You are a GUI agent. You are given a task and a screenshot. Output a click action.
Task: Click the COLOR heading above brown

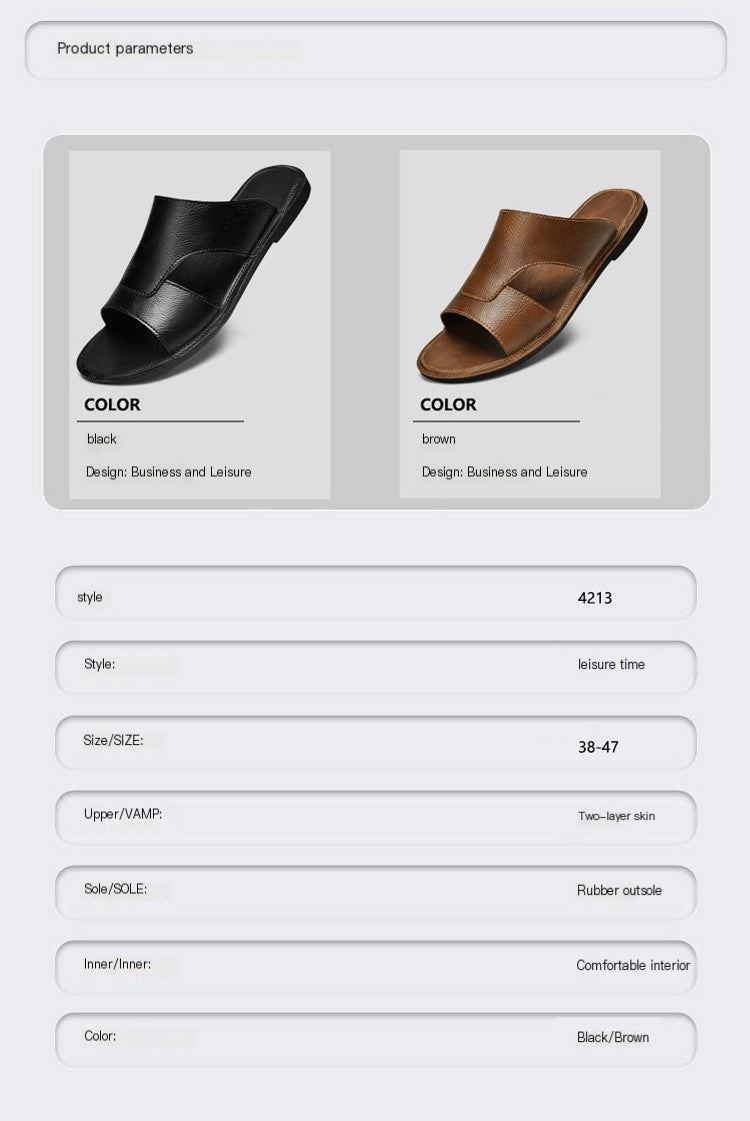[448, 405]
